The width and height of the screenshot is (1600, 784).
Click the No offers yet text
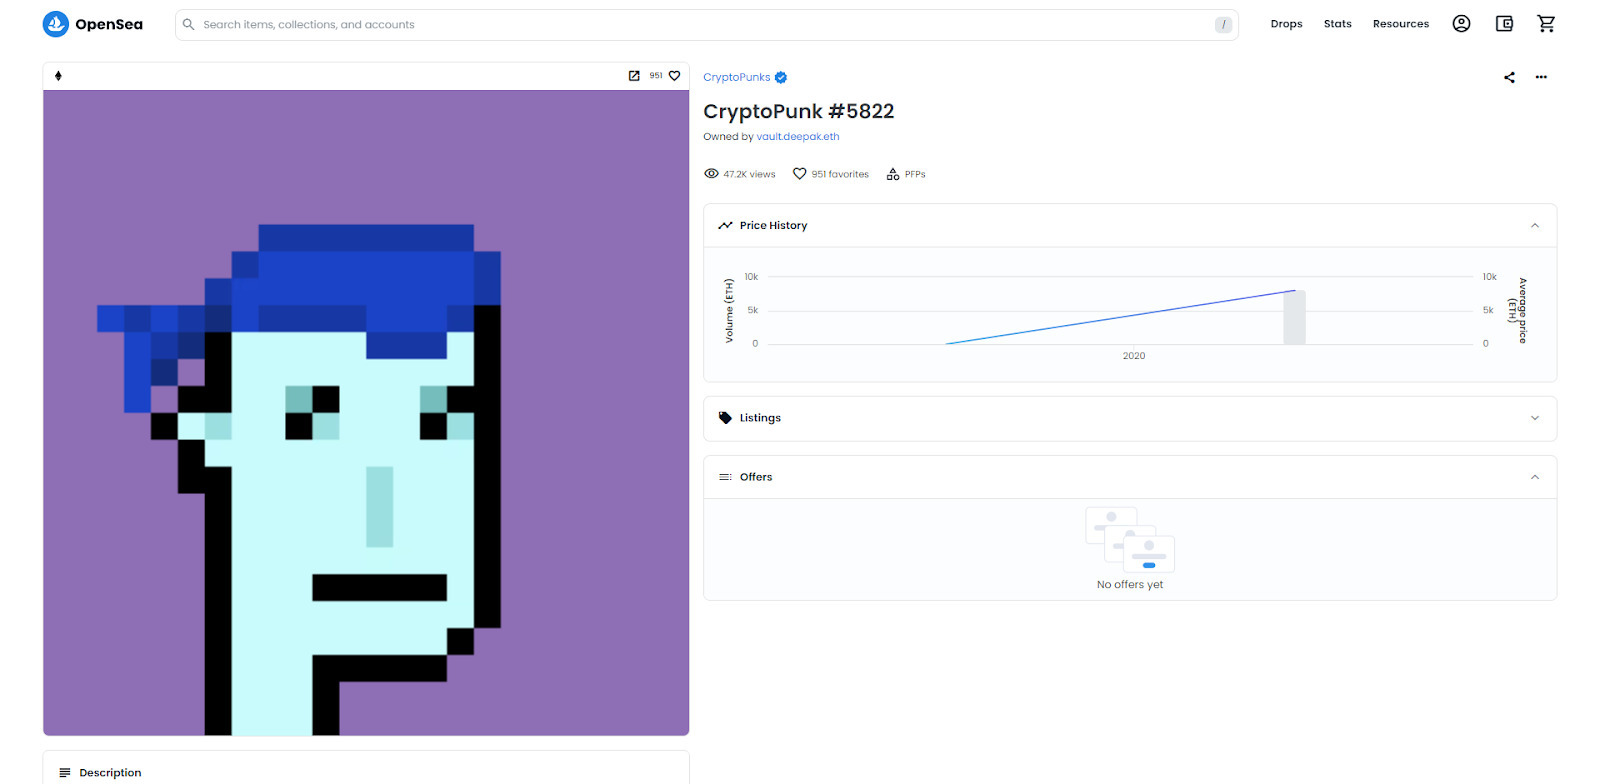[1130, 585]
